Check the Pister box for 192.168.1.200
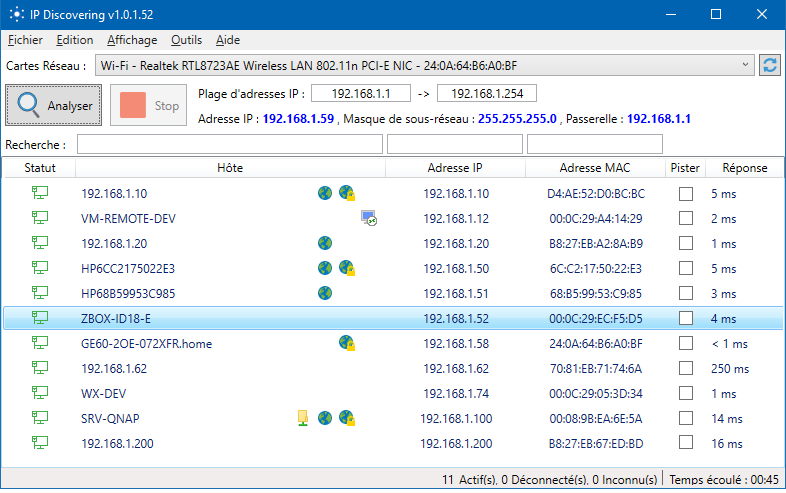This screenshot has height=493, width=786. click(x=686, y=443)
